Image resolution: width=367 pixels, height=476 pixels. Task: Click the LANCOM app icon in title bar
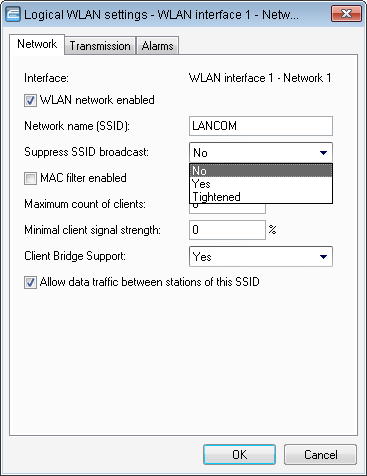coord(13,15)
